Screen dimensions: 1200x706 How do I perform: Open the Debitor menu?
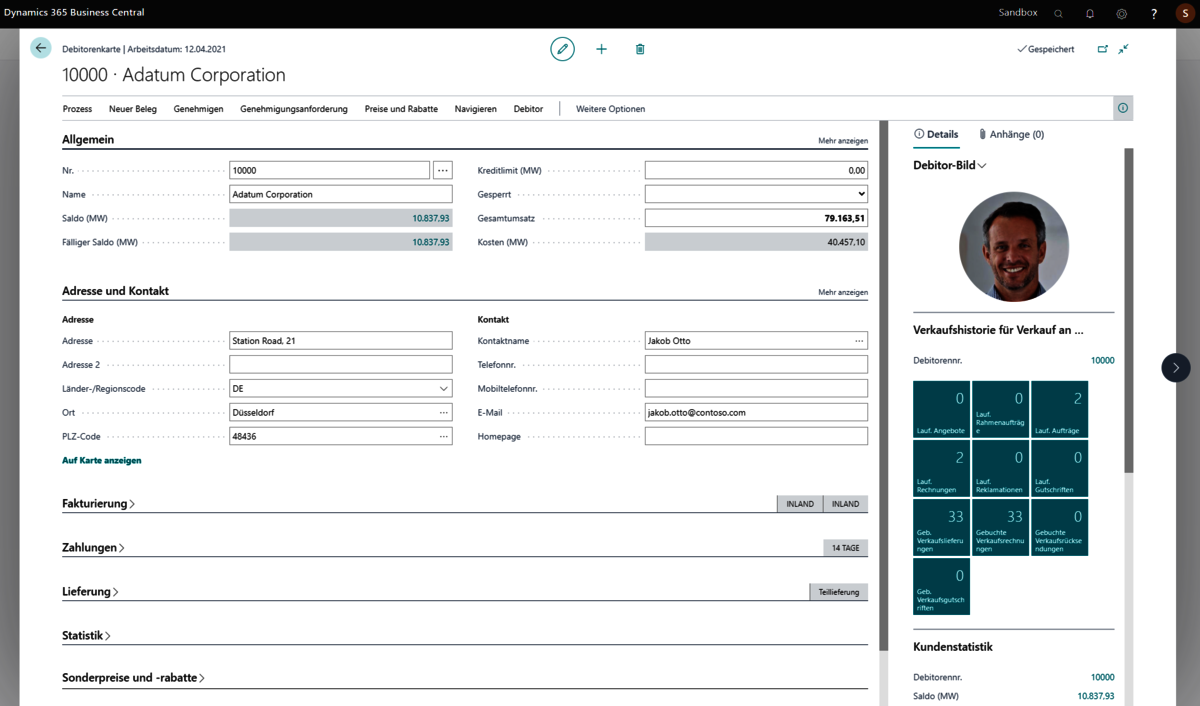[528, 109]
